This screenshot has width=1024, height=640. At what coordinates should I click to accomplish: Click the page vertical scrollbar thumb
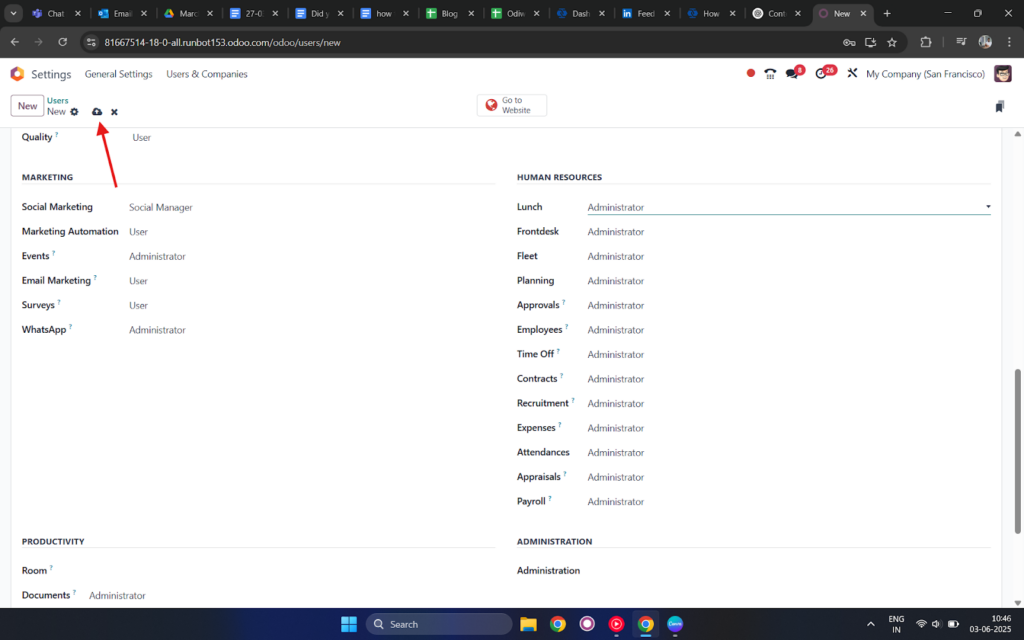[1017, 451]
